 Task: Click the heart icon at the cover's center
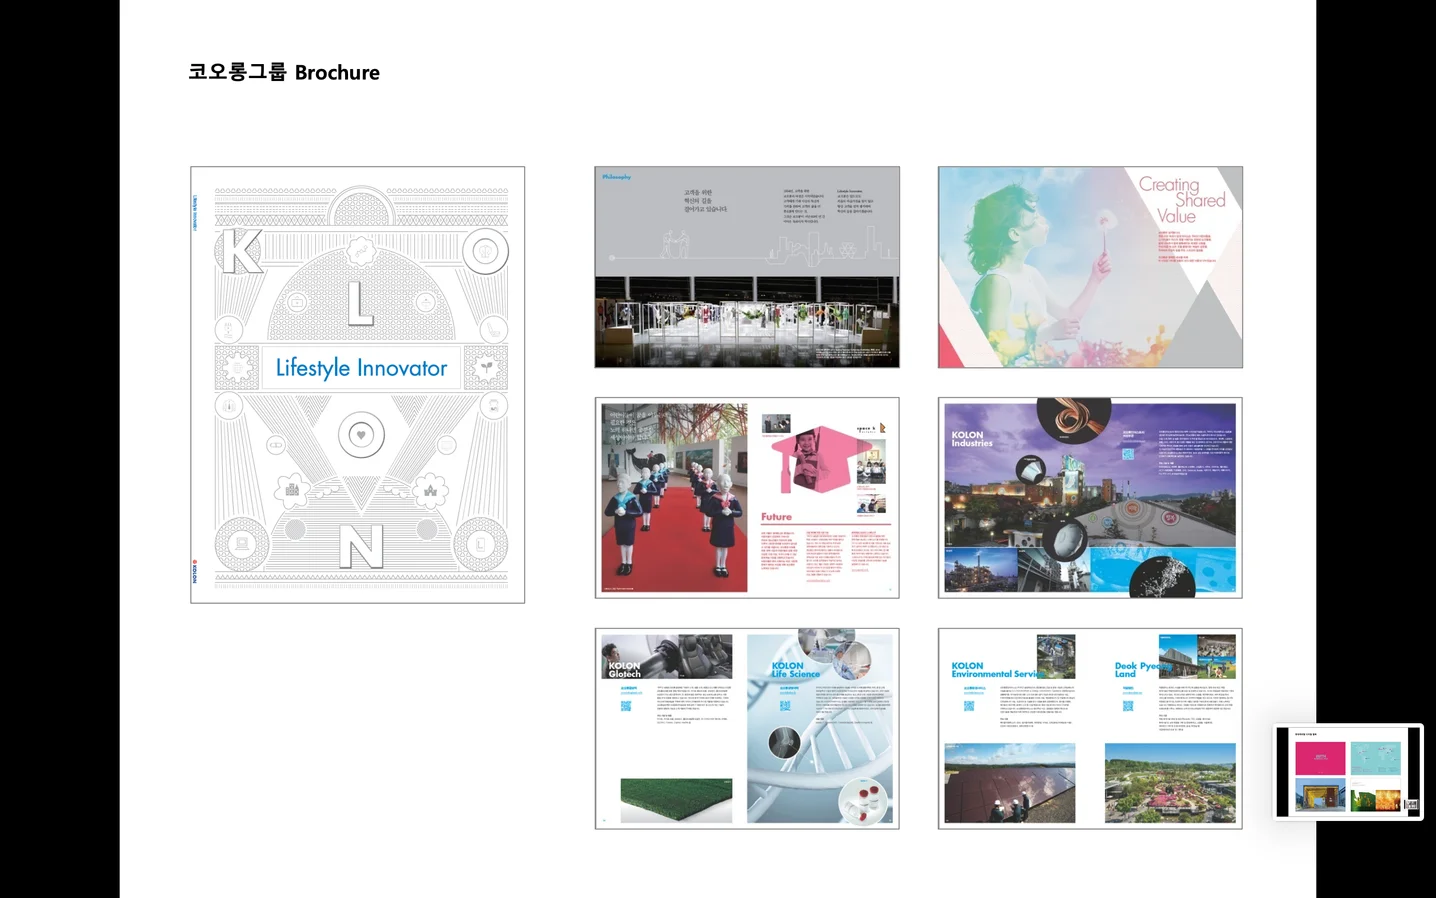[361, 434]
